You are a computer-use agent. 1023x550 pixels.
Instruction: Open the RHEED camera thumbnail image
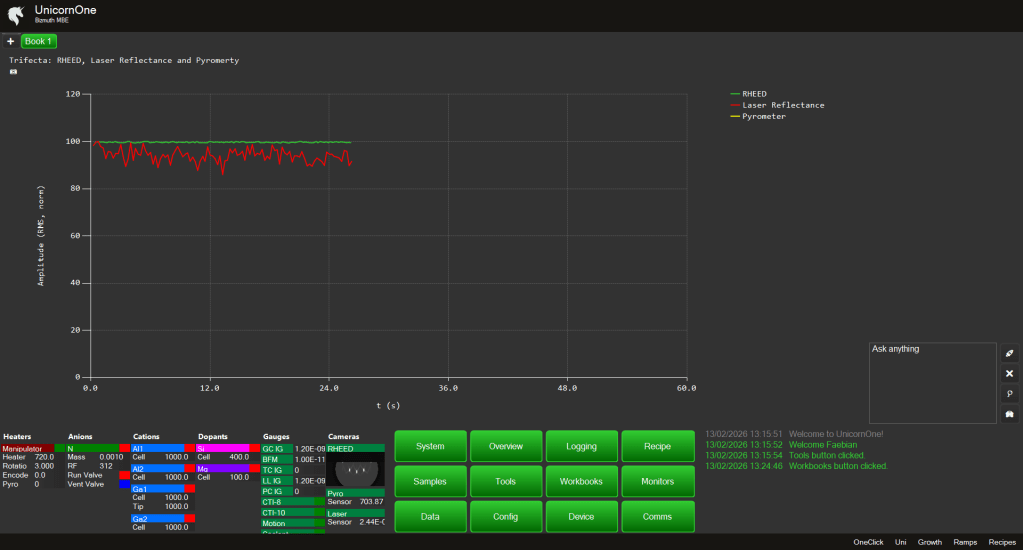point(355,470)
